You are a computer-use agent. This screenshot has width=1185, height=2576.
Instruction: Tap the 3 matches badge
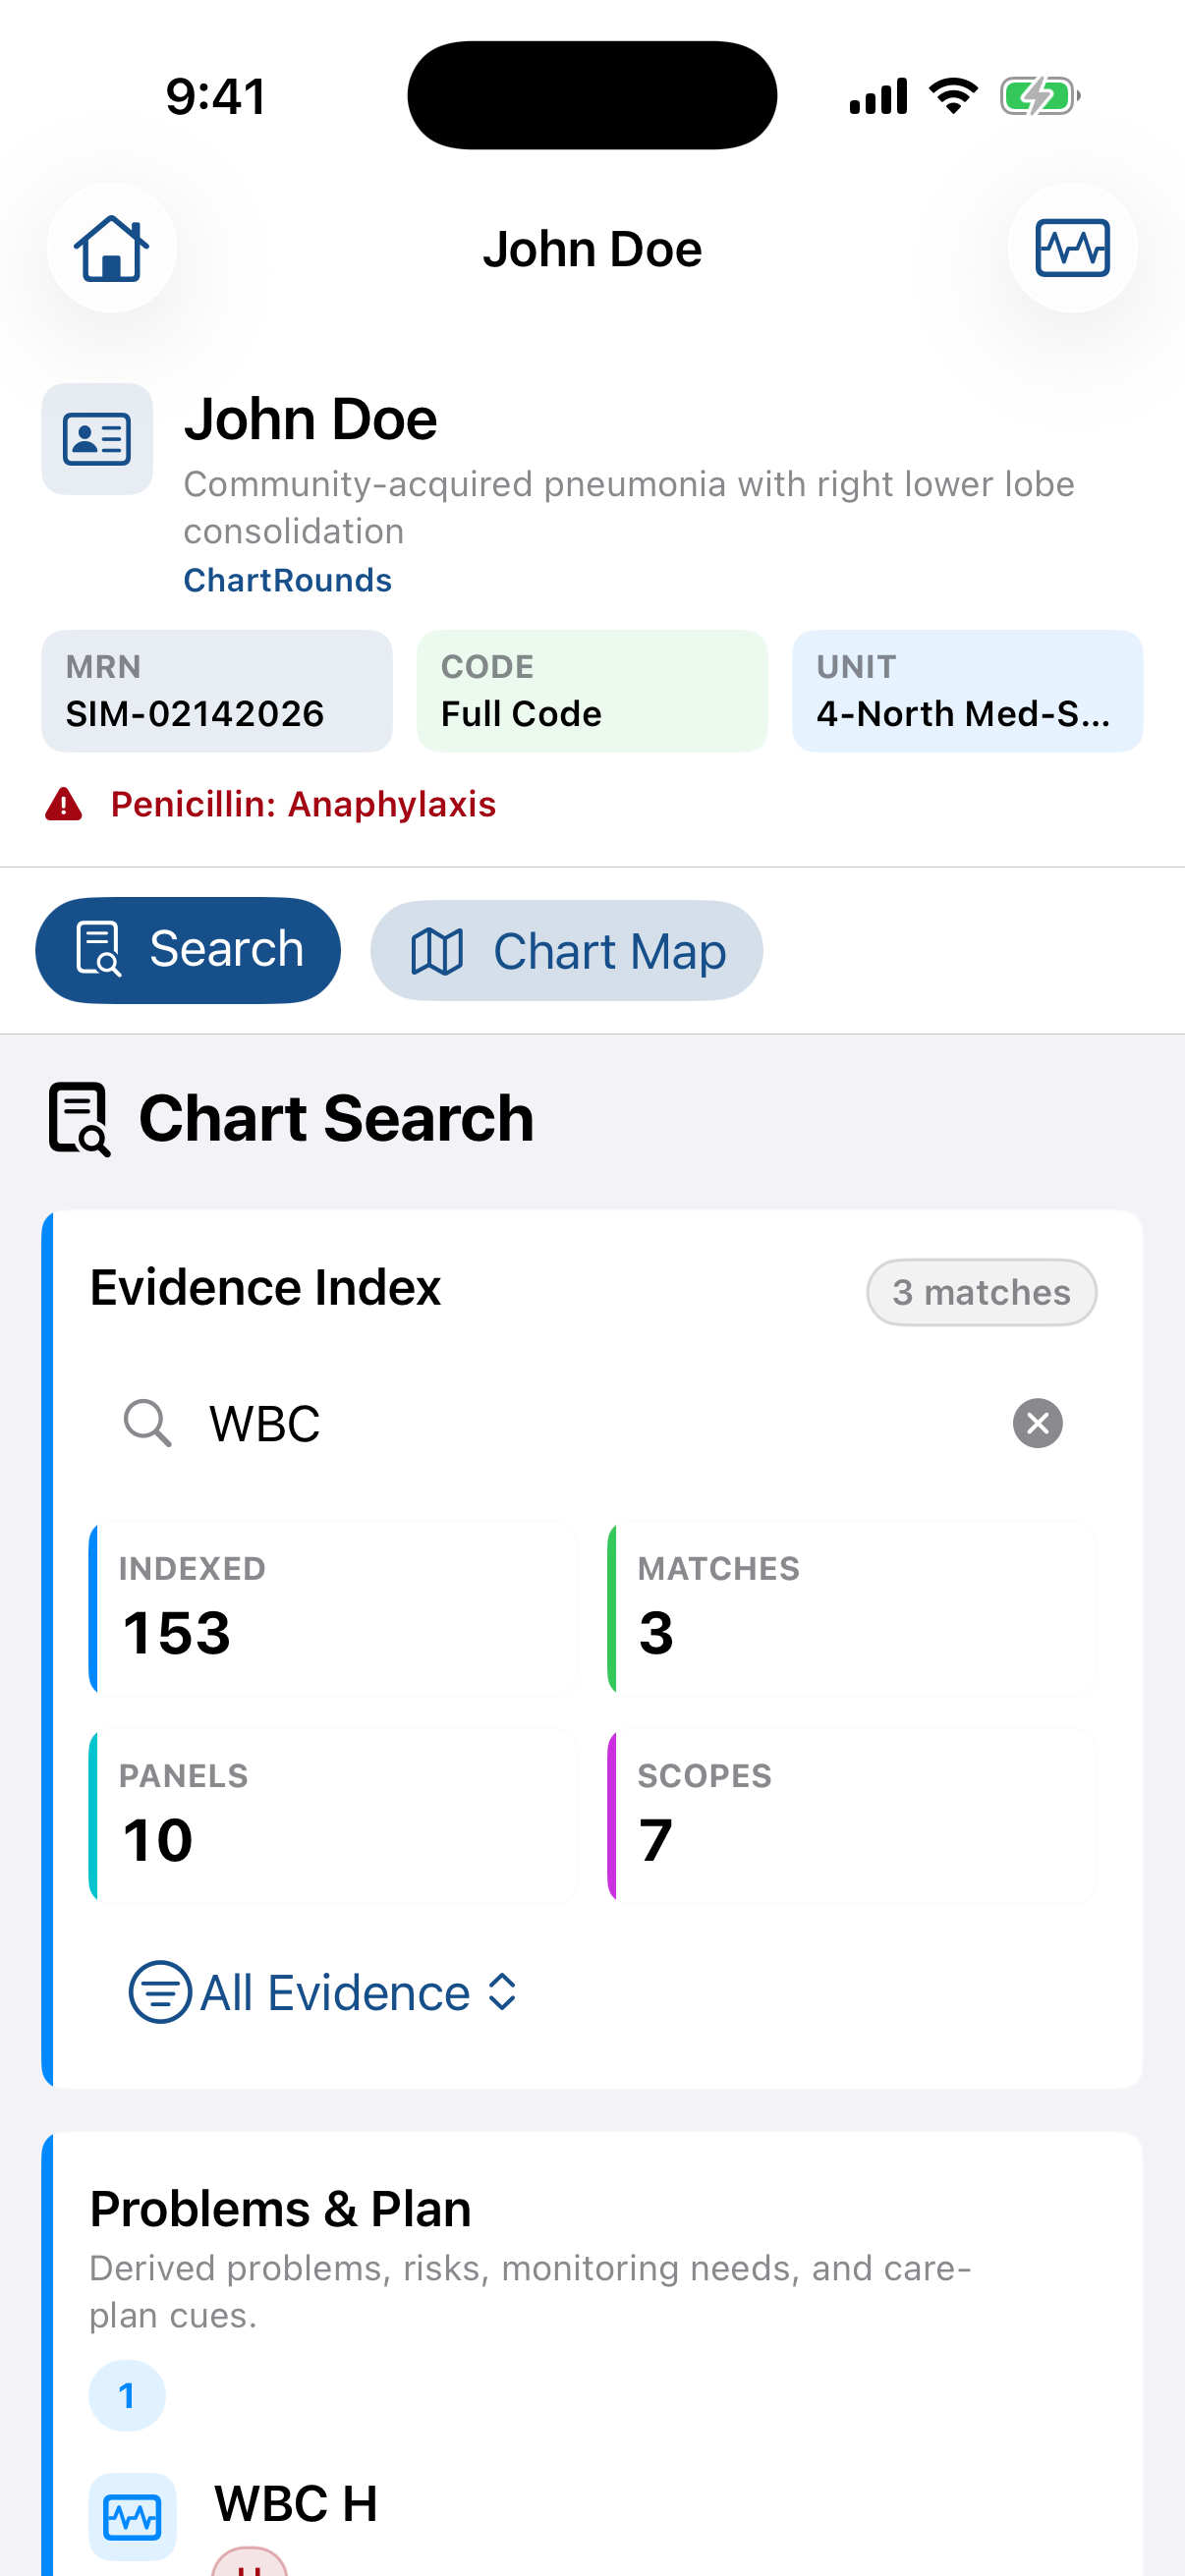click(x=981, y=1292)
